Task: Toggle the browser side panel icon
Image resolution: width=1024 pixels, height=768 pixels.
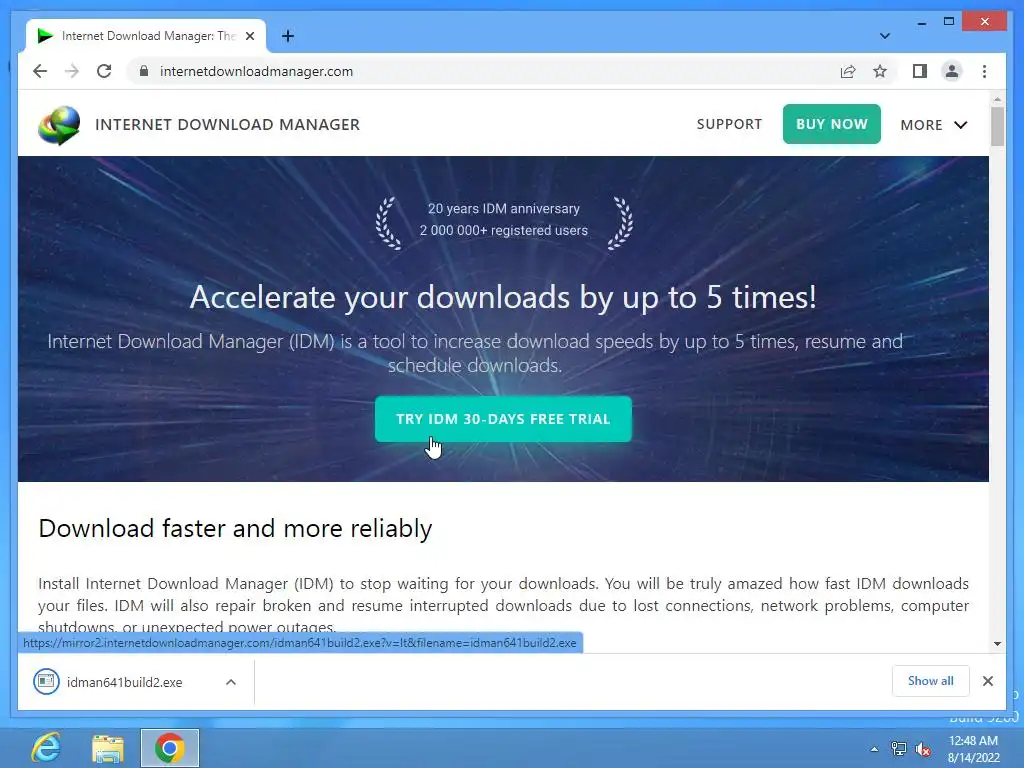Action: tap(920, 71)
